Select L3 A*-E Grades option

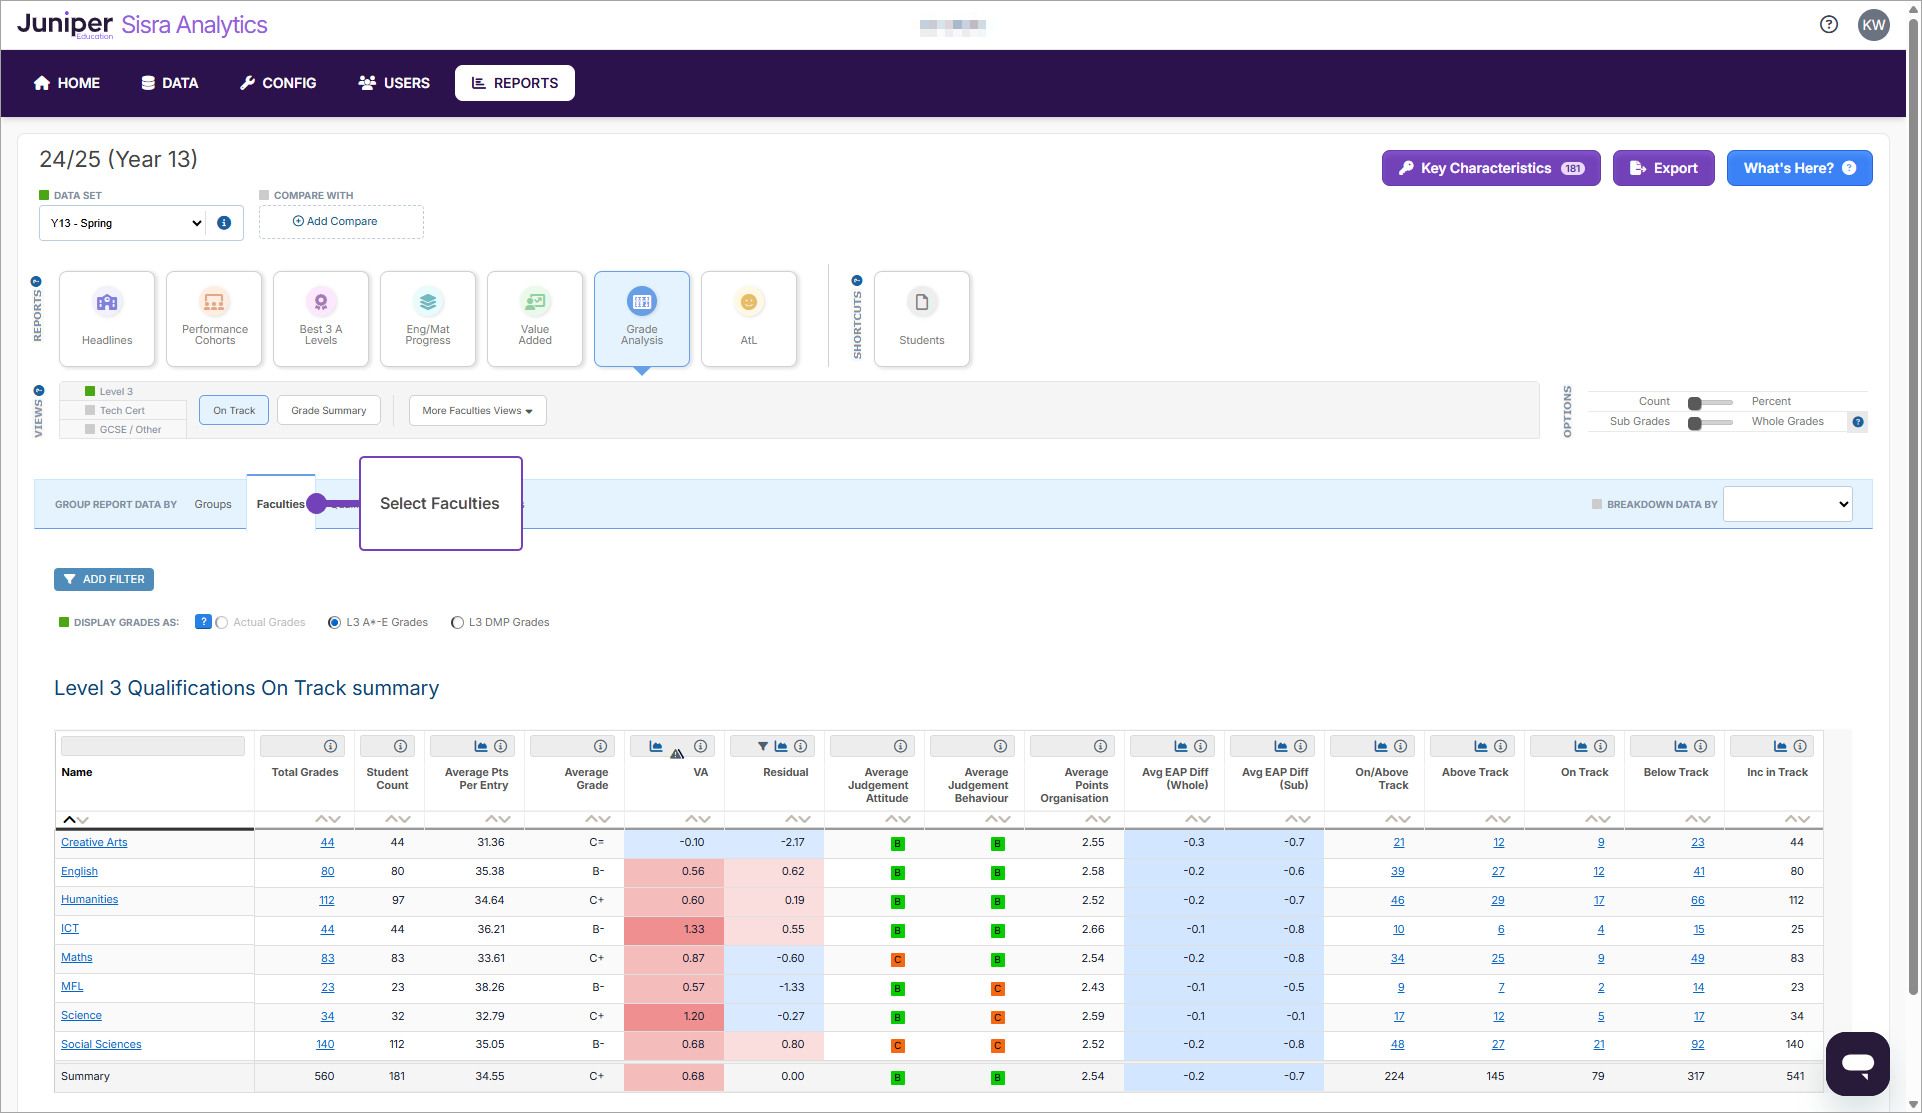click(335, 622)
